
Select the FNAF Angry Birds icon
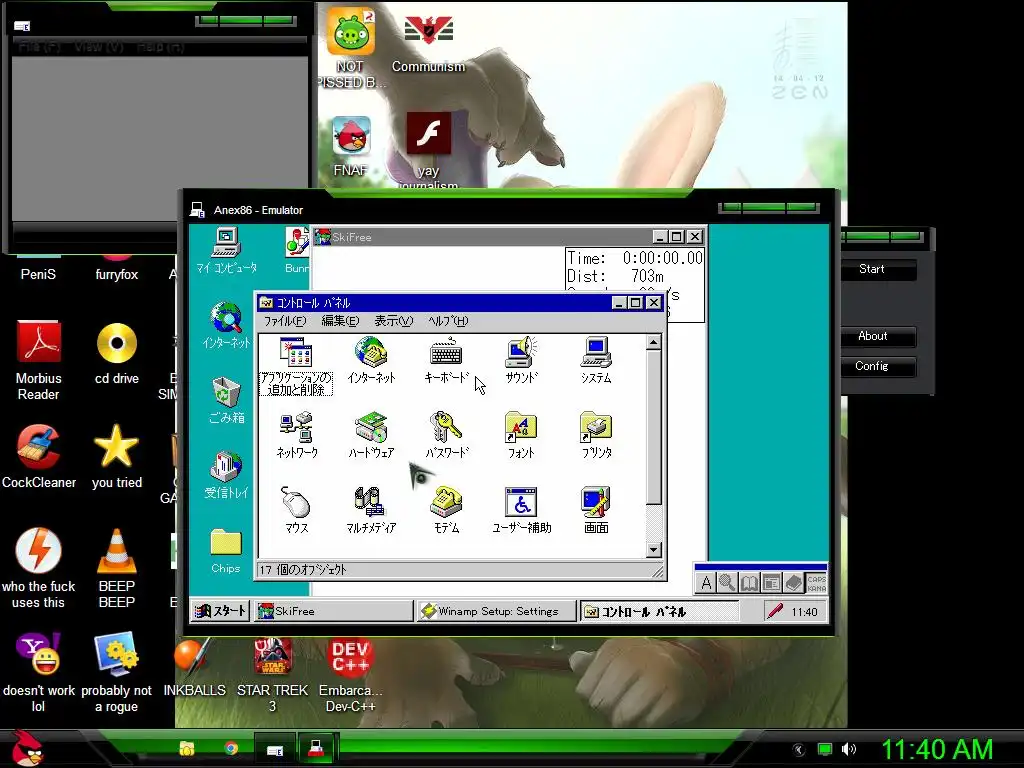point(351,146)
